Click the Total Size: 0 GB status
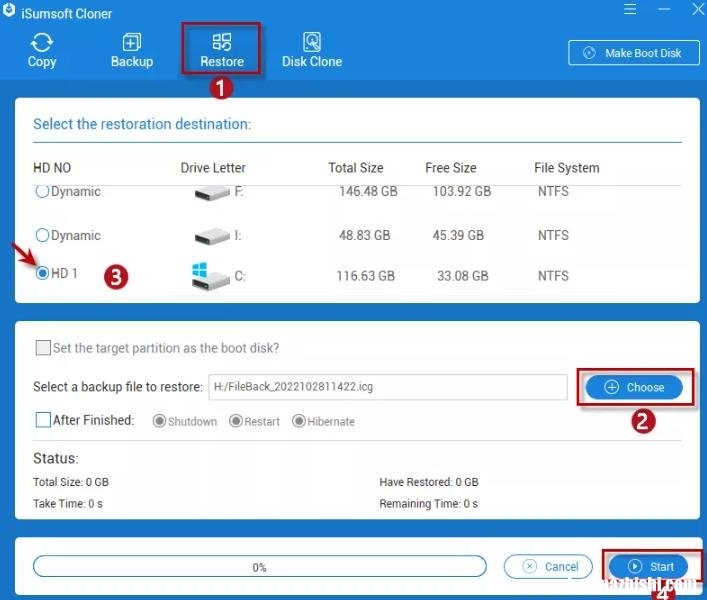The image size is (707, 600). [71, 482]
